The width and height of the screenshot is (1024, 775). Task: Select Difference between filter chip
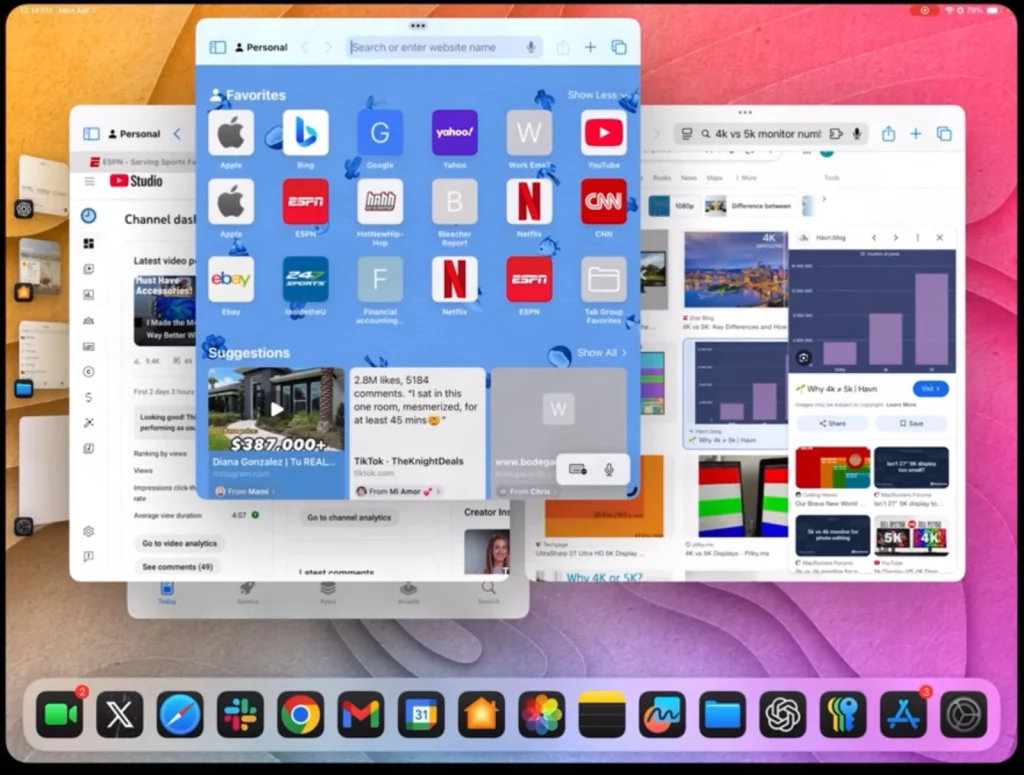tap(750, 206)
